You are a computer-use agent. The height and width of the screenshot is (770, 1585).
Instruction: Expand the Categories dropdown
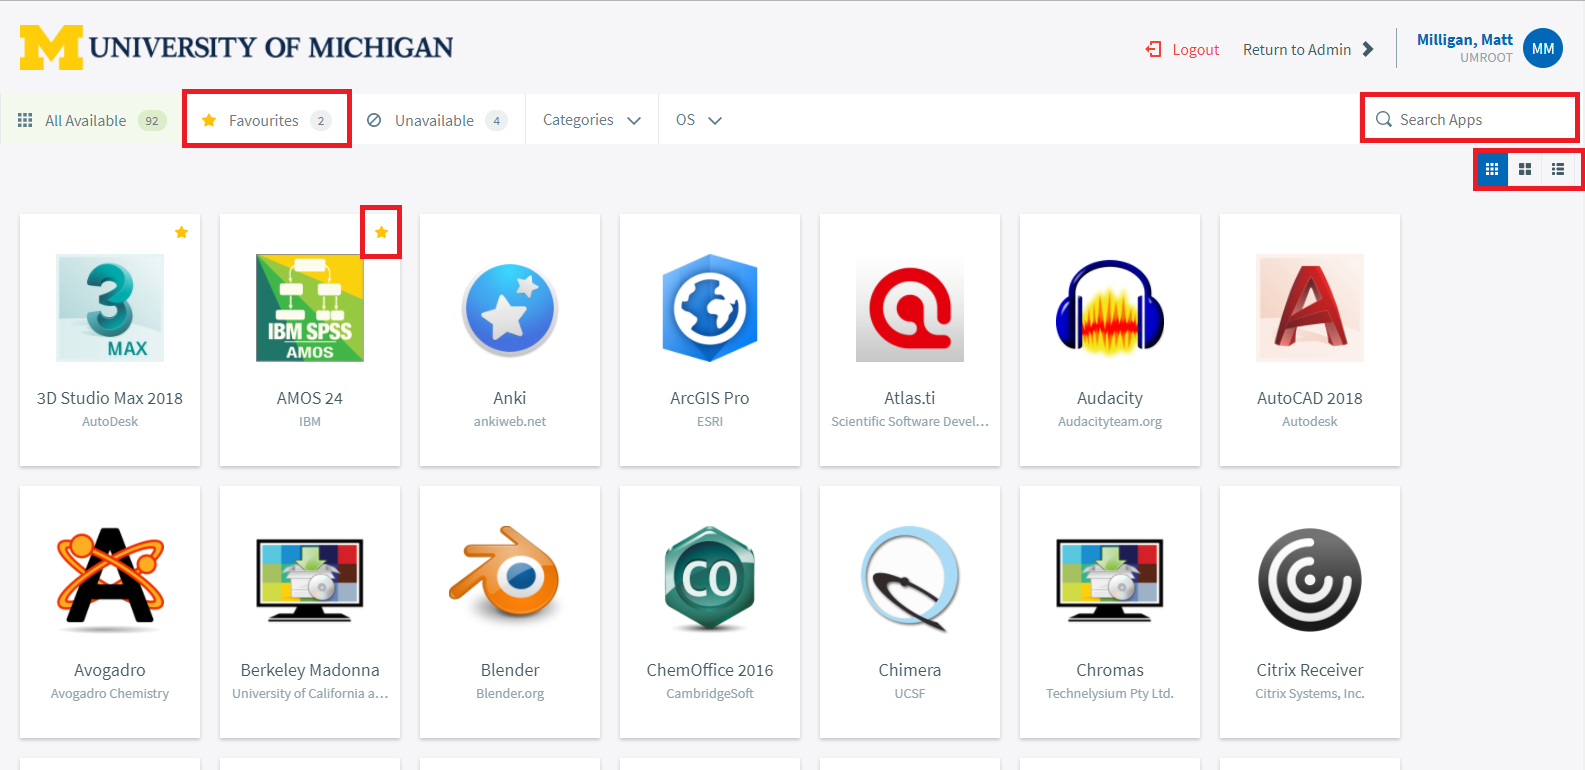[x=592, y=120]
